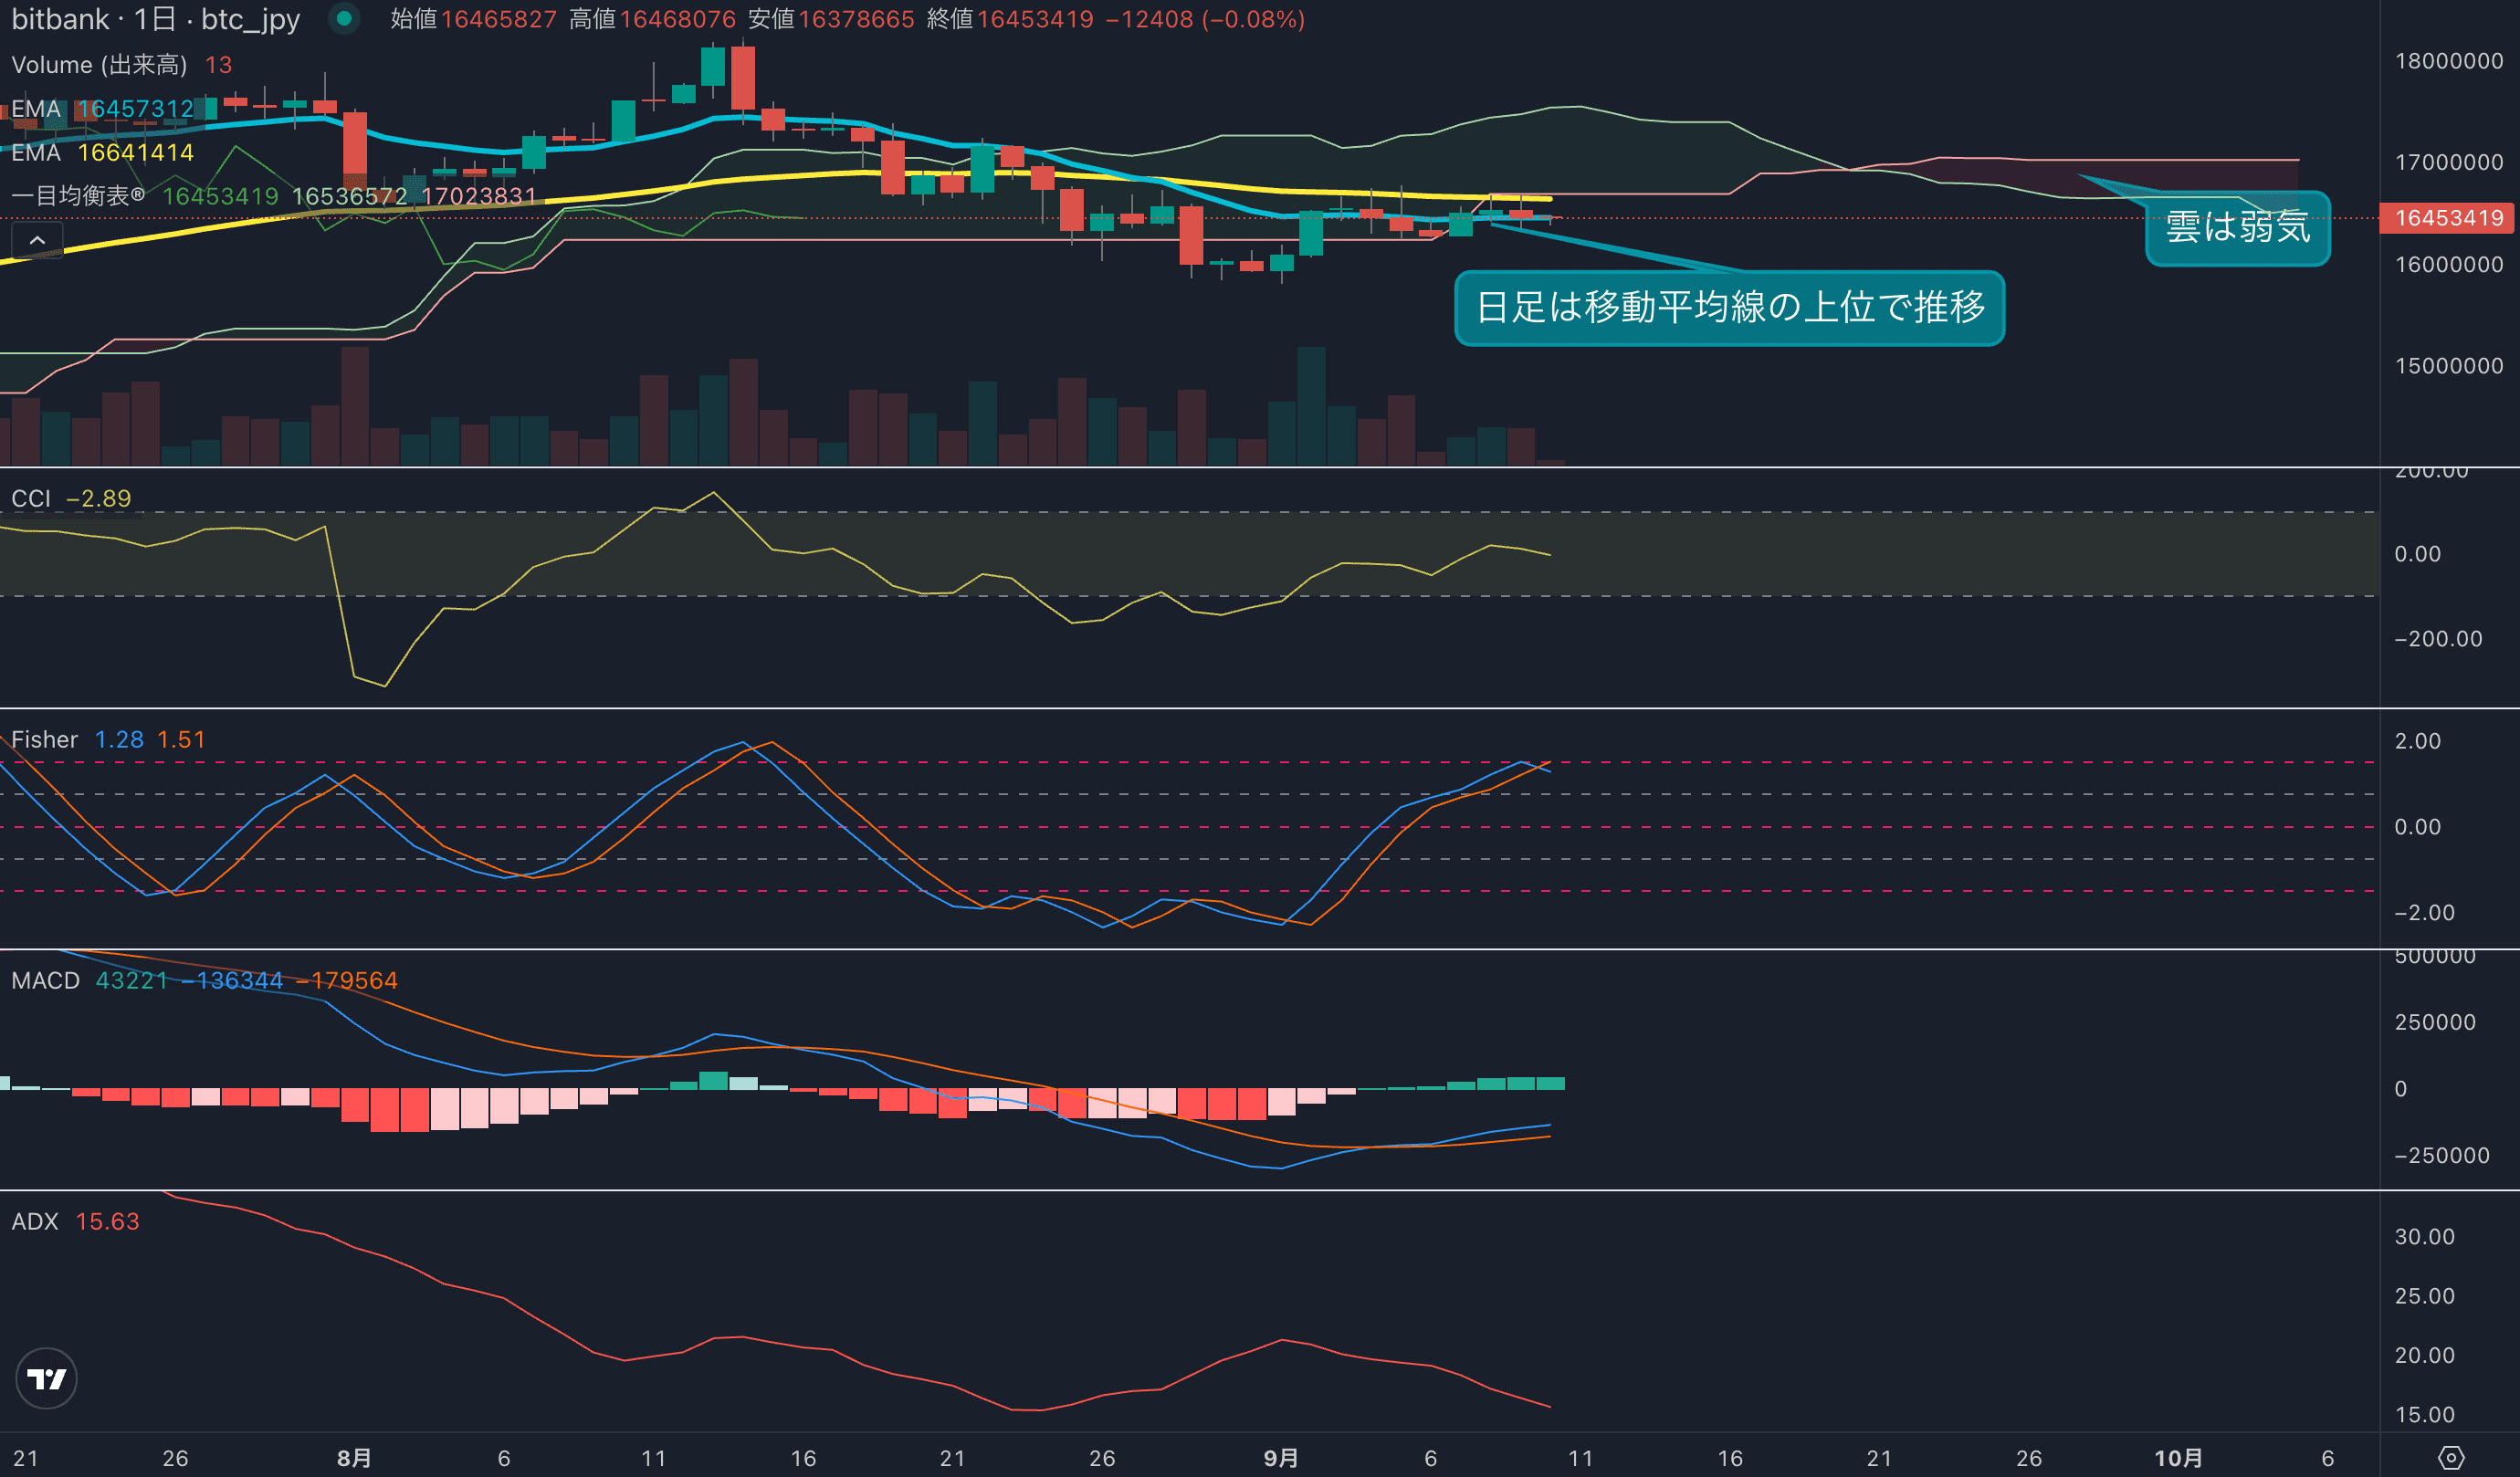Screen dimensions: 2520x1477
Task: Click the TradingView logo icon
Action: pos(46,1379)
